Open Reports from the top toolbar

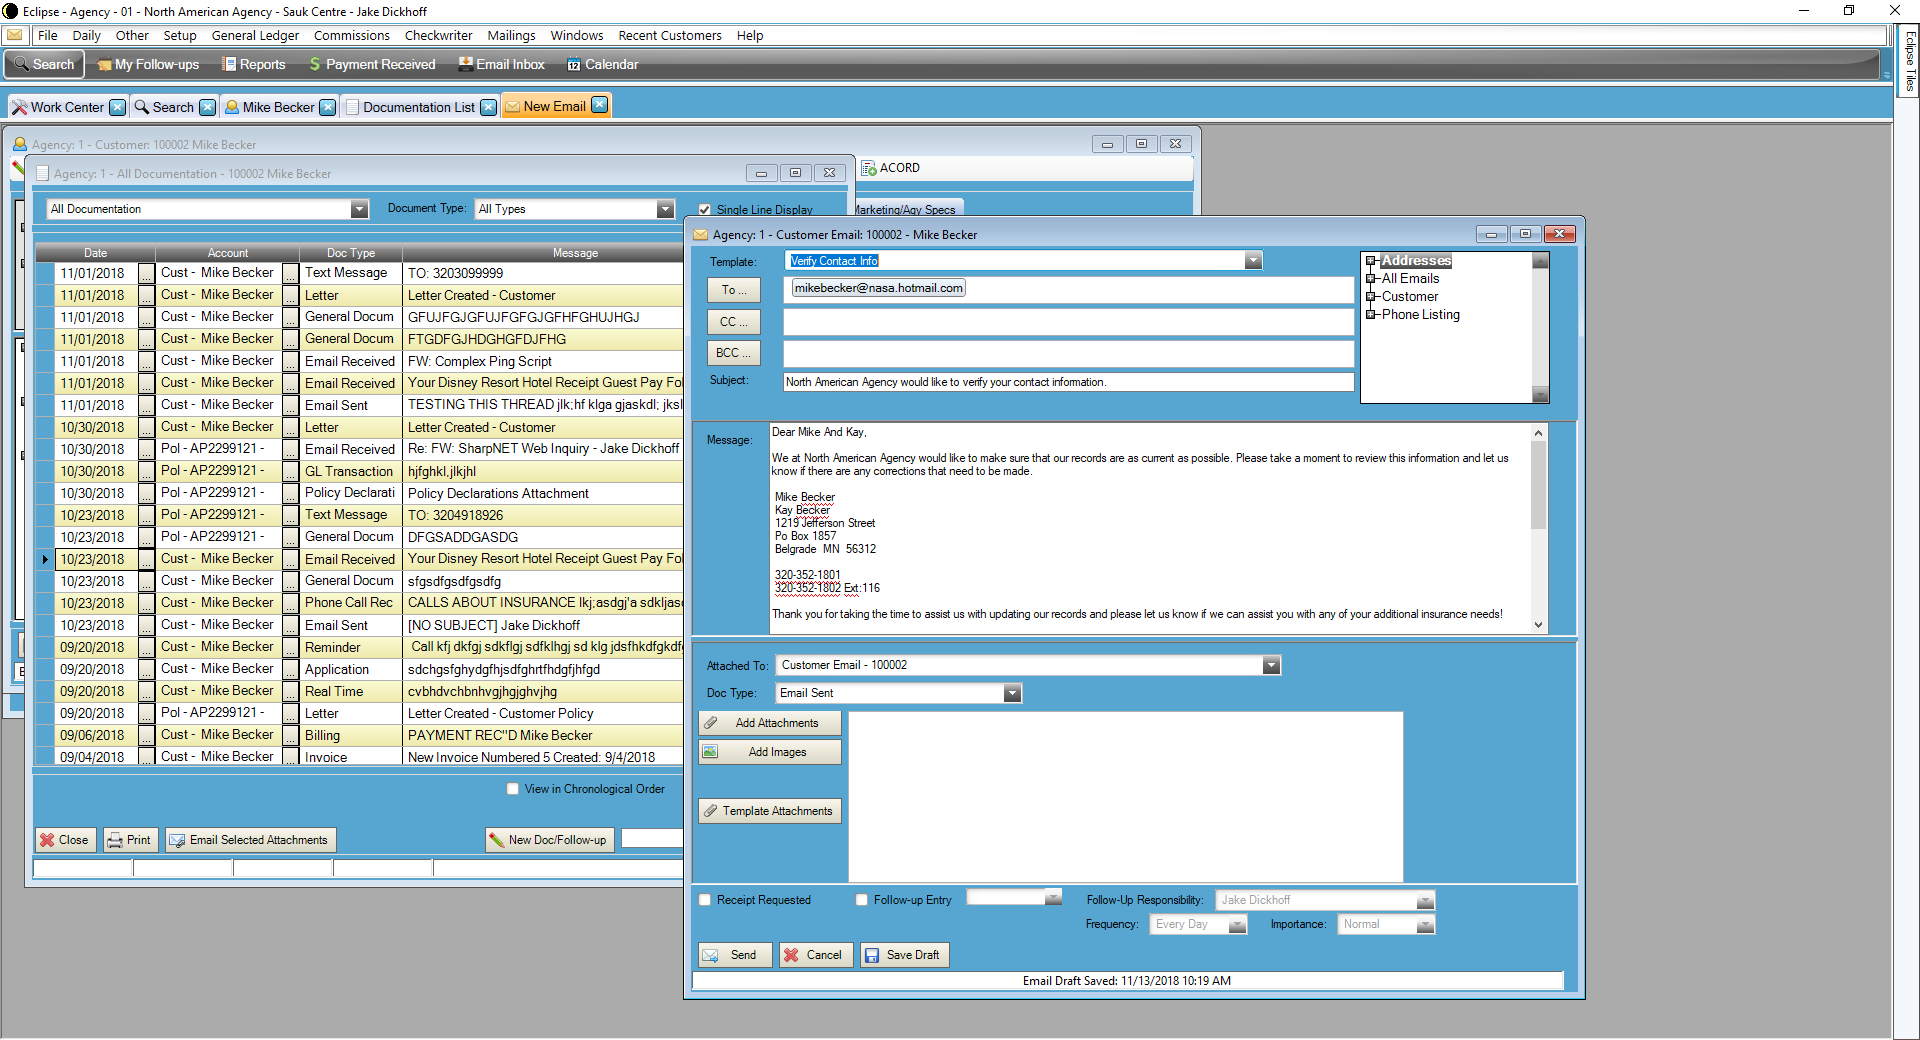click(x=254, y=64)
